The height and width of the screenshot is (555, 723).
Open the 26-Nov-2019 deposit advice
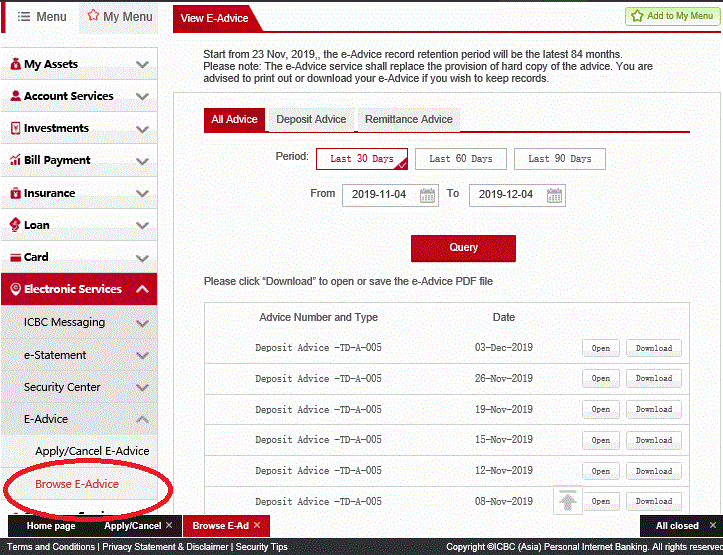601,378
